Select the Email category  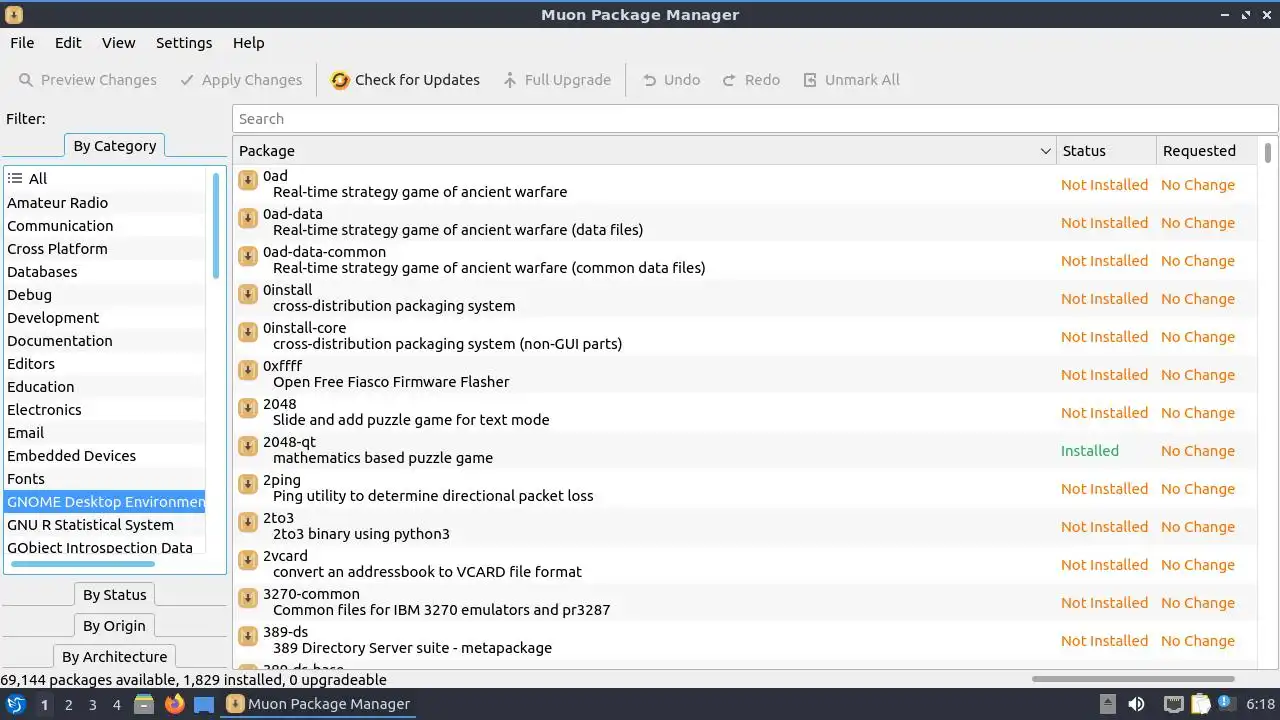tap(105, 433)
